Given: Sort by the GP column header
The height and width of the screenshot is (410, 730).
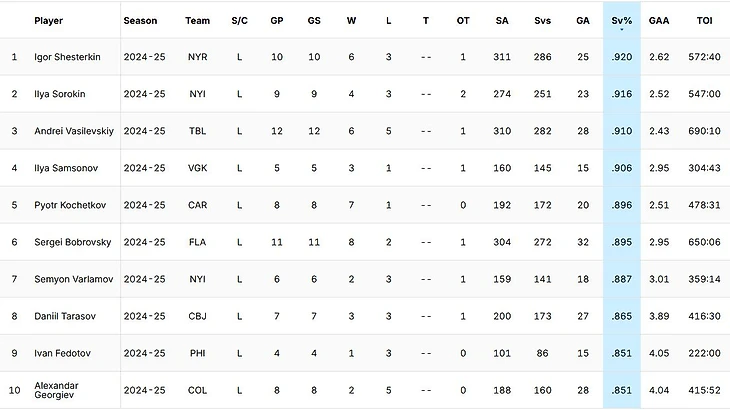Looking at the screenshot, I should tap(277, 20).
